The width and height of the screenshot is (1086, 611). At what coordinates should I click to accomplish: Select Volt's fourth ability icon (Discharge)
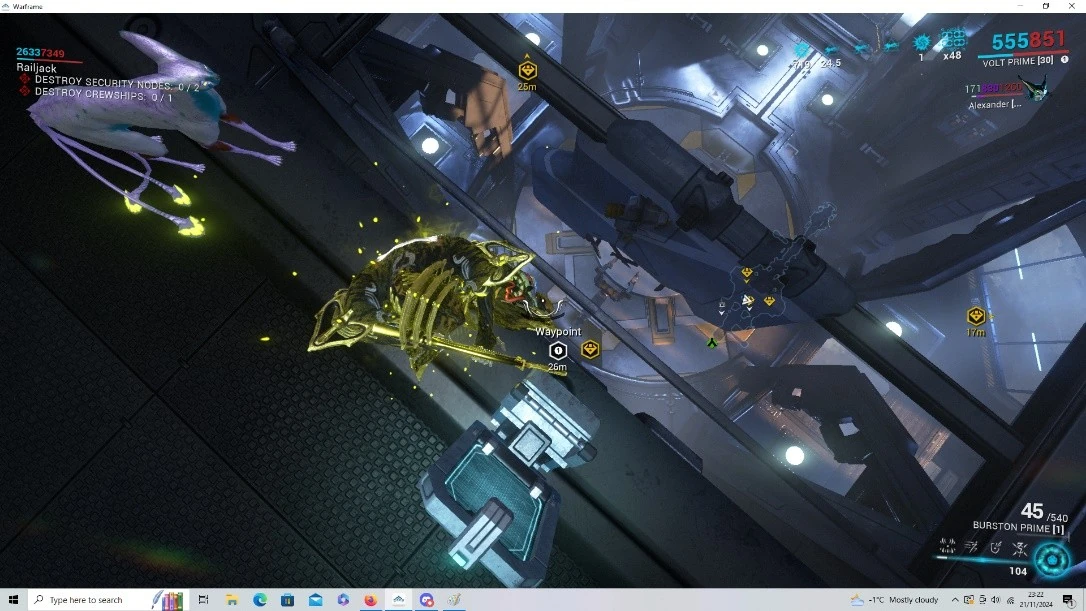click(x=1020, y=549)
